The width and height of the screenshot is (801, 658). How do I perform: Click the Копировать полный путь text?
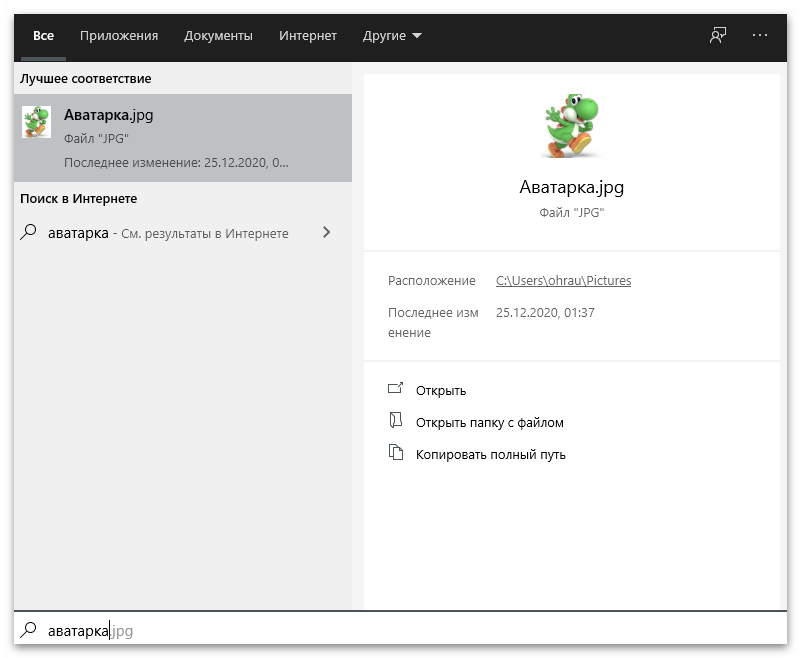click(490, 454)
